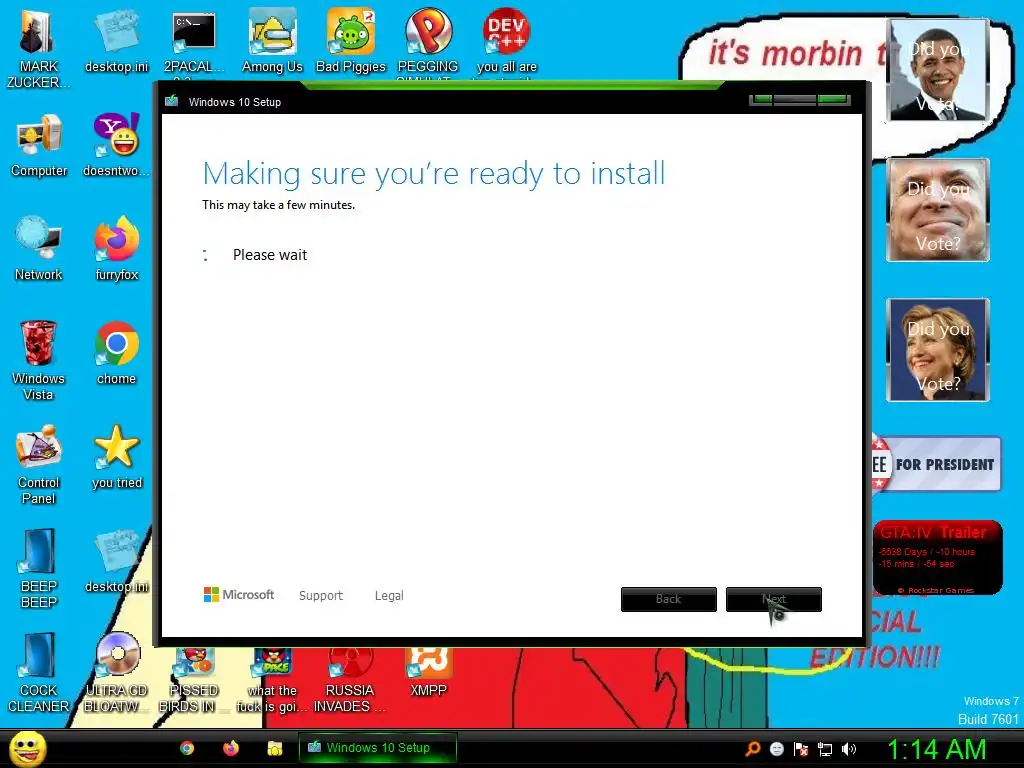Screen dimensions: 1024x768
Task: Open the file explorer taskbar icon
Action: tap(275, 748)
